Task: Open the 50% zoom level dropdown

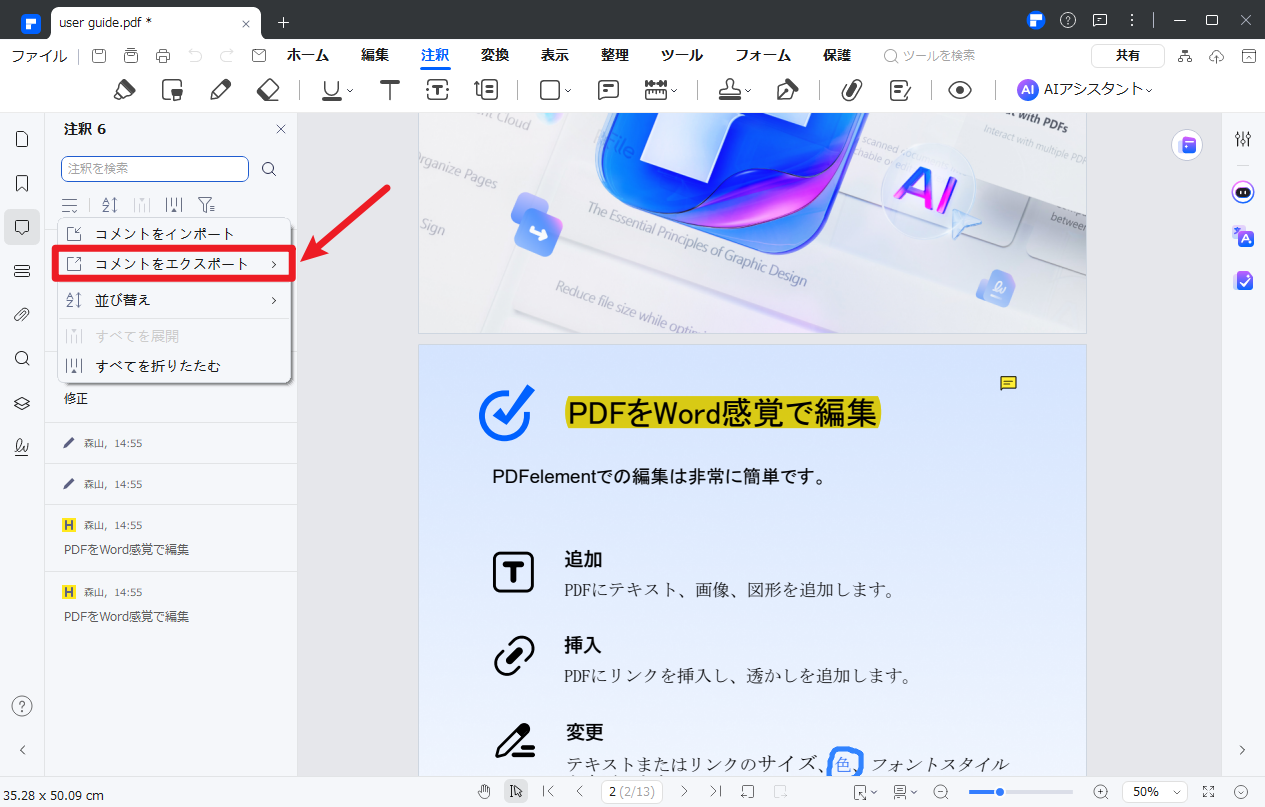Action: [x=1154, y=791]
